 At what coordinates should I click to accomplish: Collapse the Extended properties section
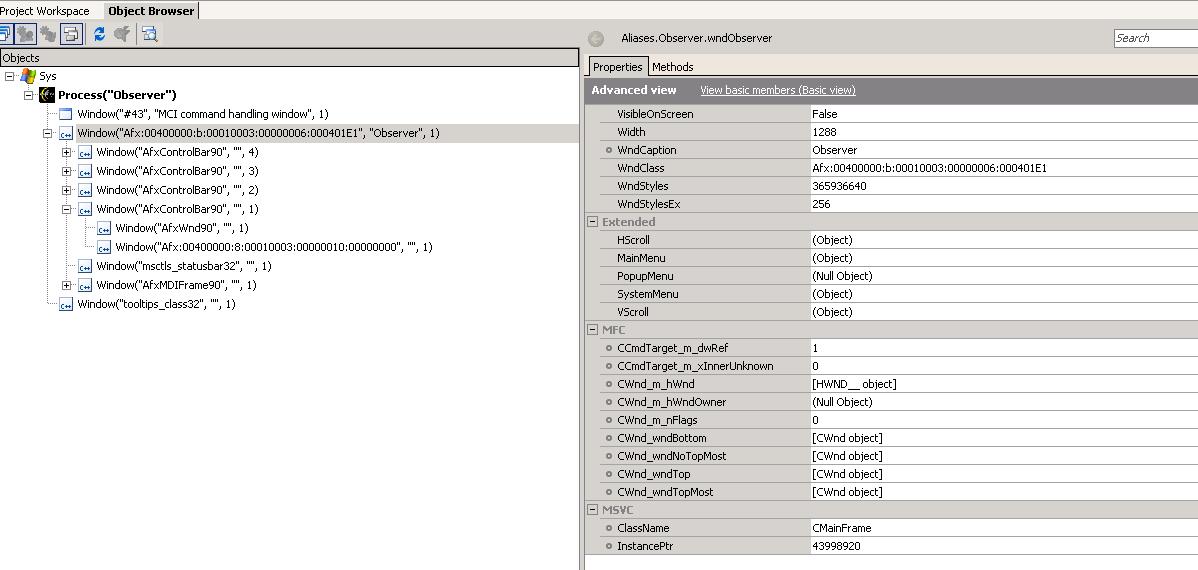click(593, 222)
